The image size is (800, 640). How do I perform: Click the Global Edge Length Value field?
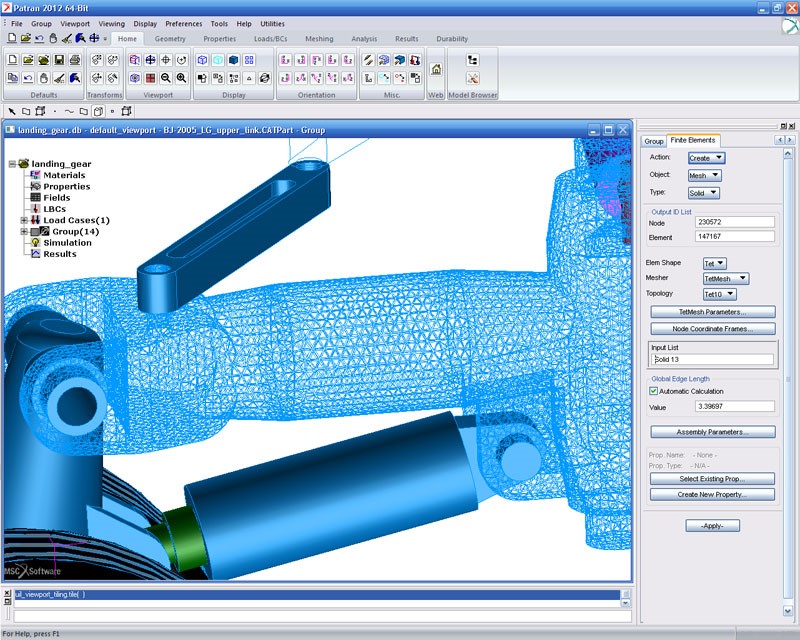(x=735, y=406)
